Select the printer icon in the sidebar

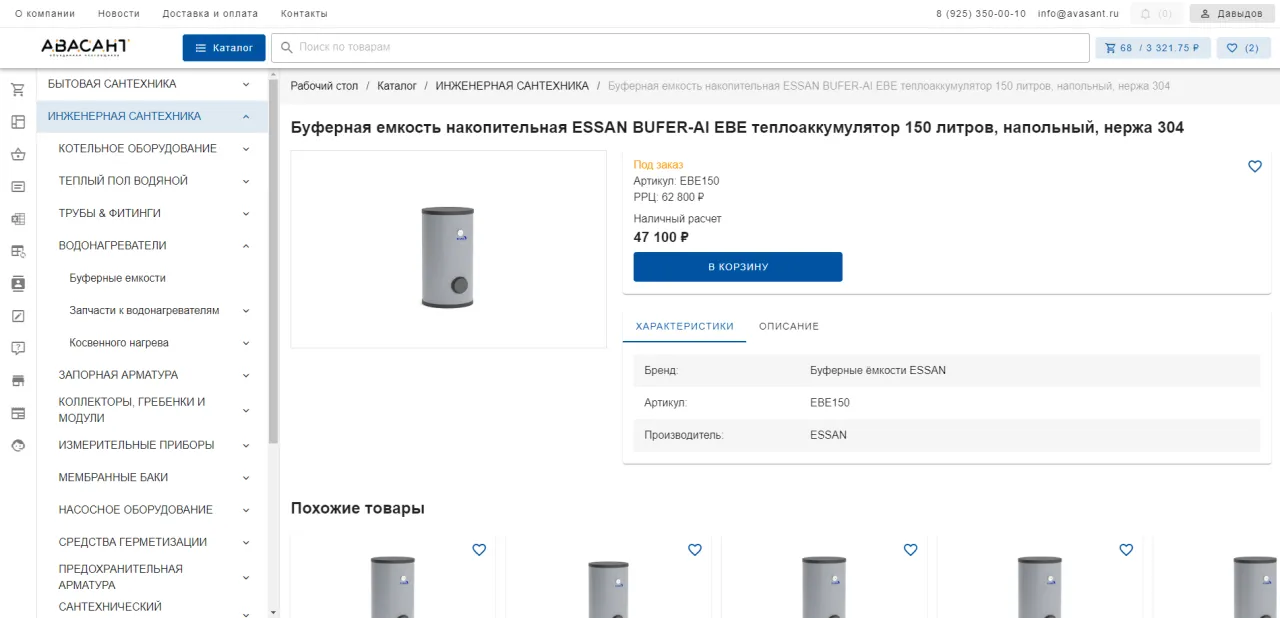point(17,380)
